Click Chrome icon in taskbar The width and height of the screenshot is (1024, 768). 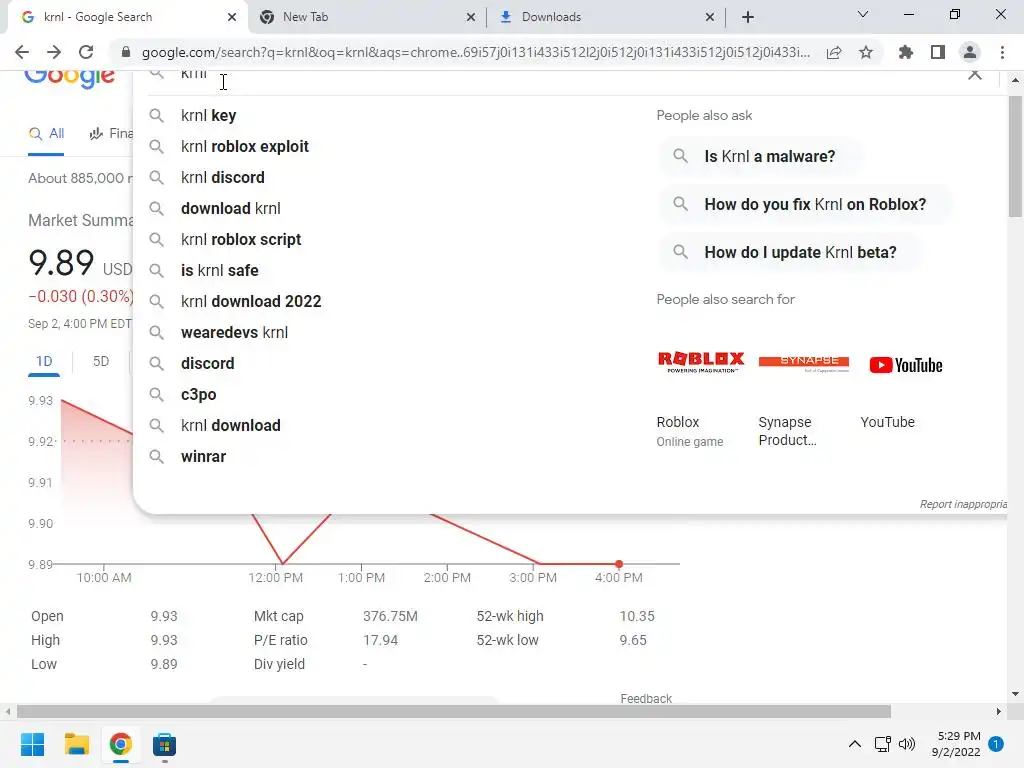click(x=121, y=744)
